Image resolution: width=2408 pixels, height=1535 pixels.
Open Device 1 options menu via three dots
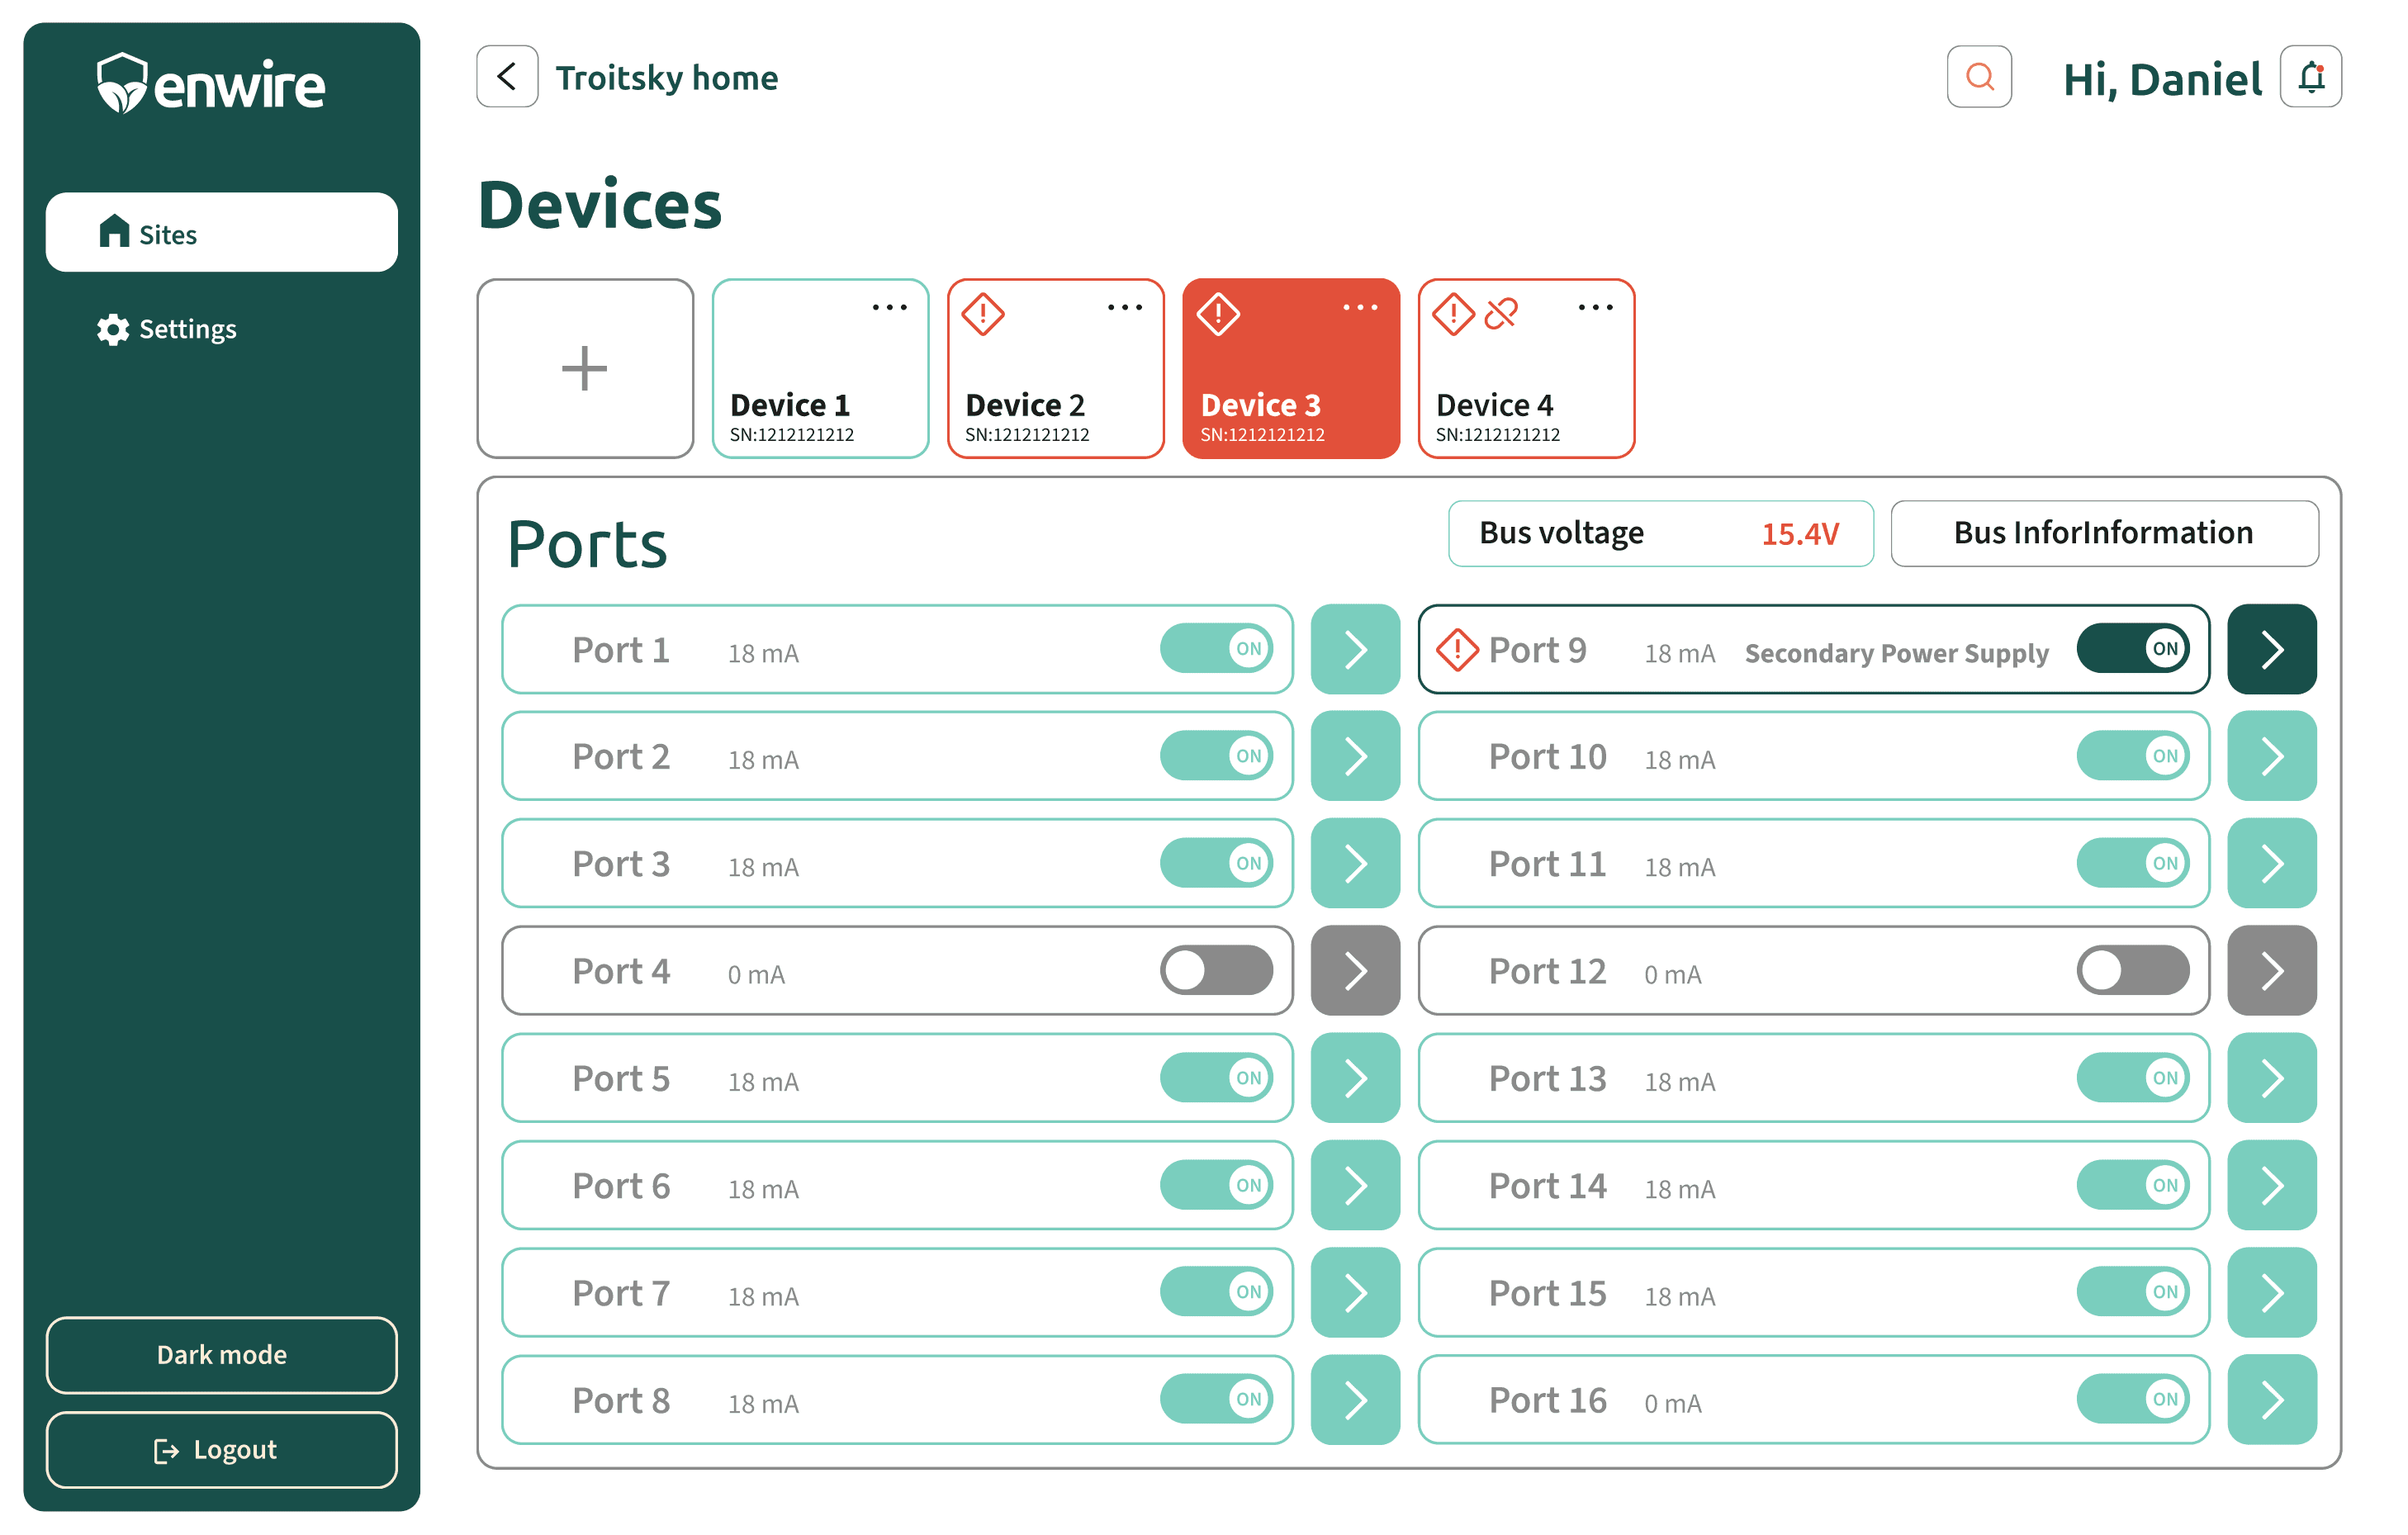[890, 307]
